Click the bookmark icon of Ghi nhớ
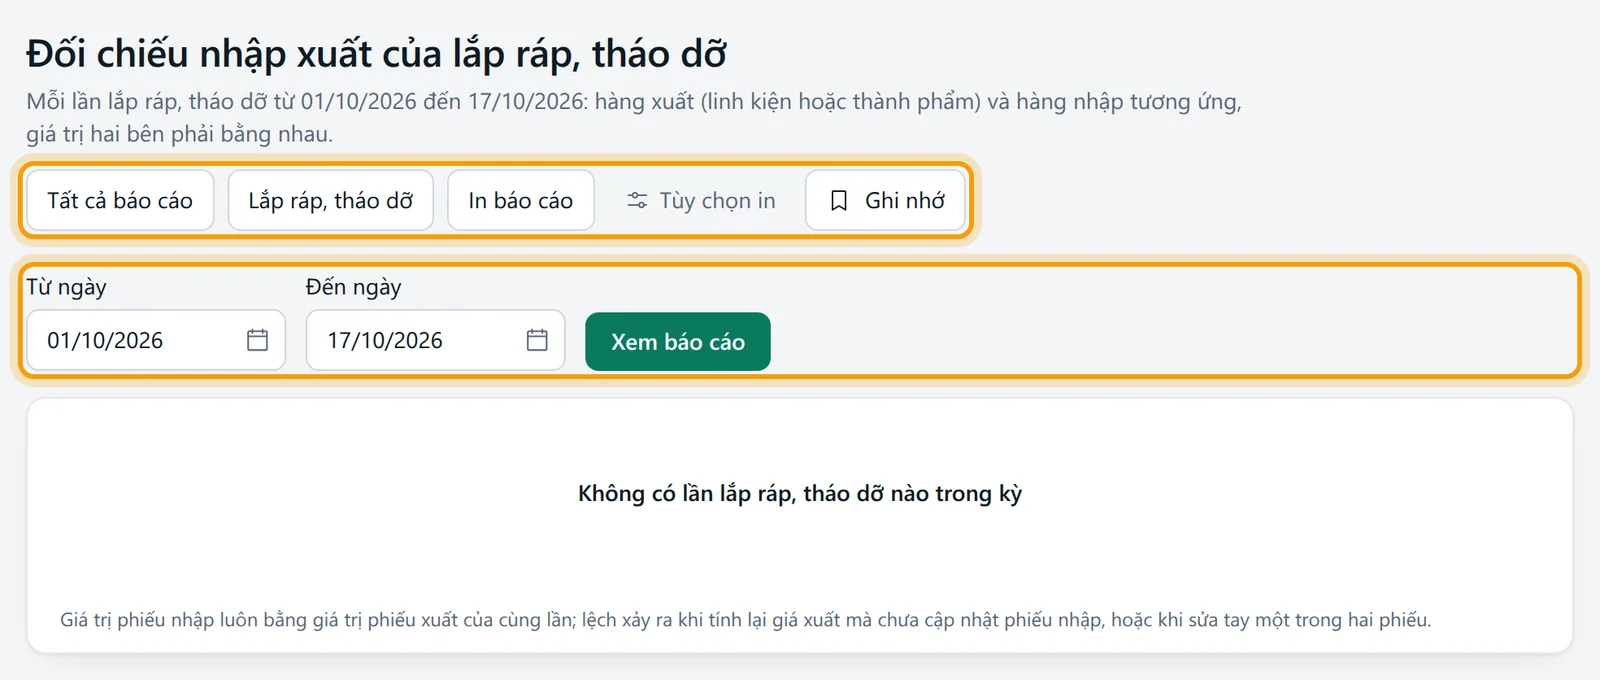 839,201
